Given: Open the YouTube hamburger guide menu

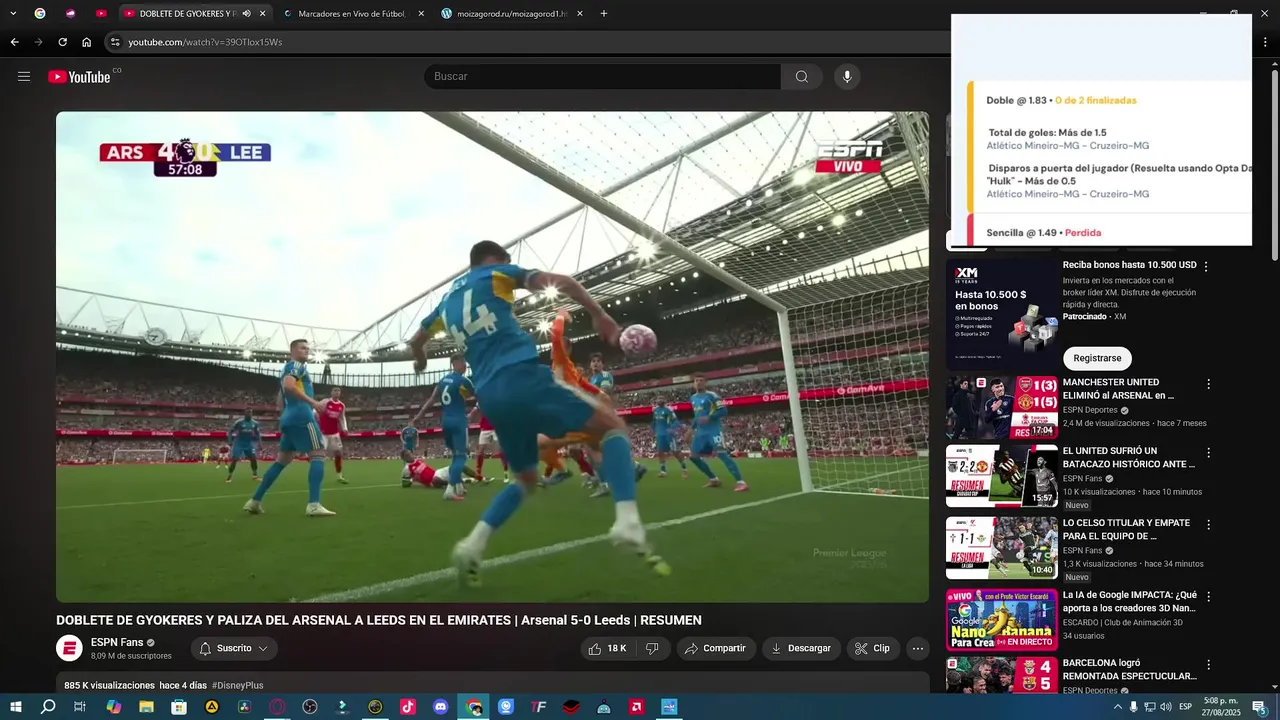Looking at the screenshot, I should [24, 77].
